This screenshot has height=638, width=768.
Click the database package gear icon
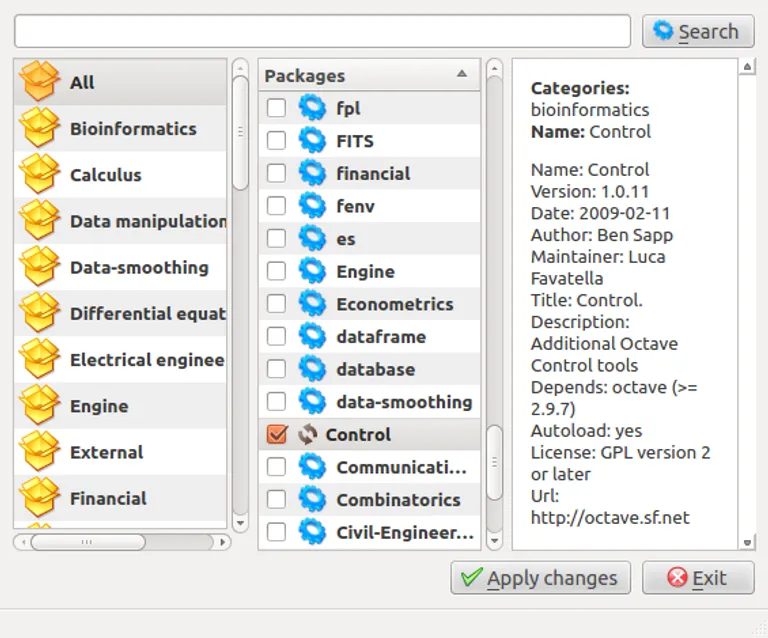[x=312, y=369]
